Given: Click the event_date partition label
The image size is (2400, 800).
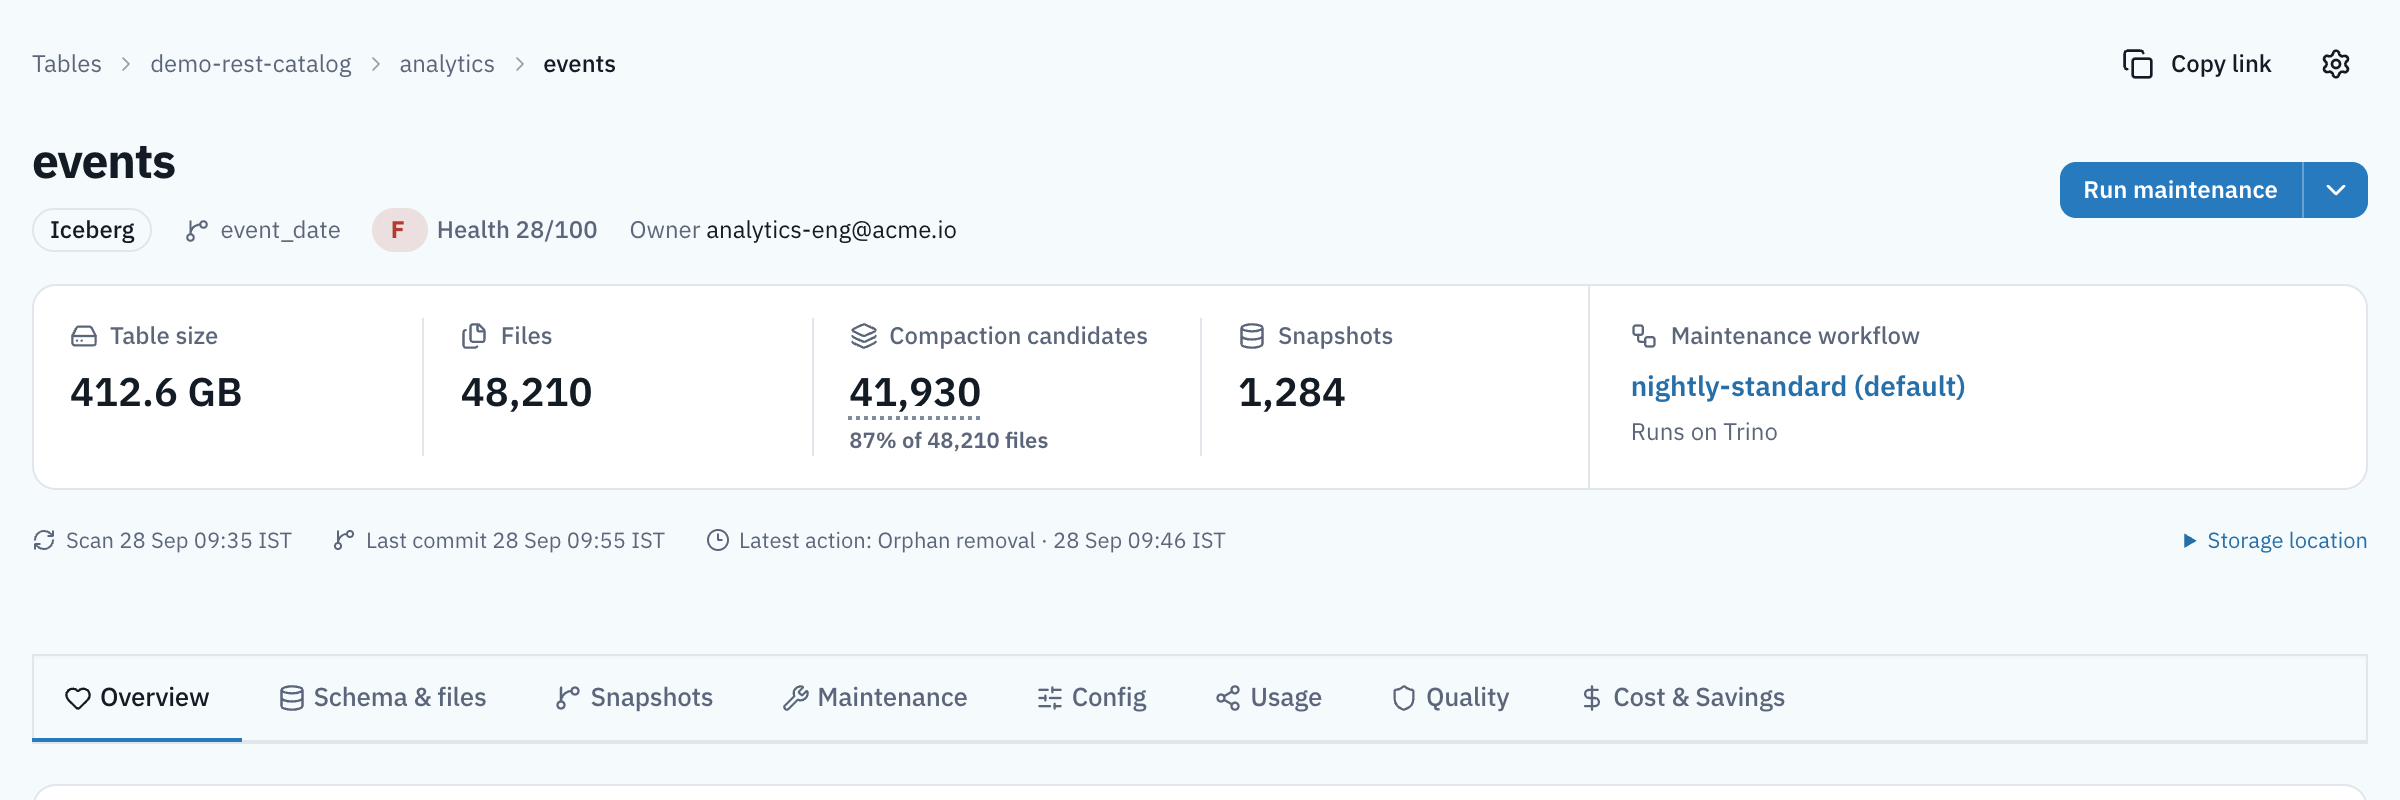Looking at the screenshot, I should [x=281, y=230].
